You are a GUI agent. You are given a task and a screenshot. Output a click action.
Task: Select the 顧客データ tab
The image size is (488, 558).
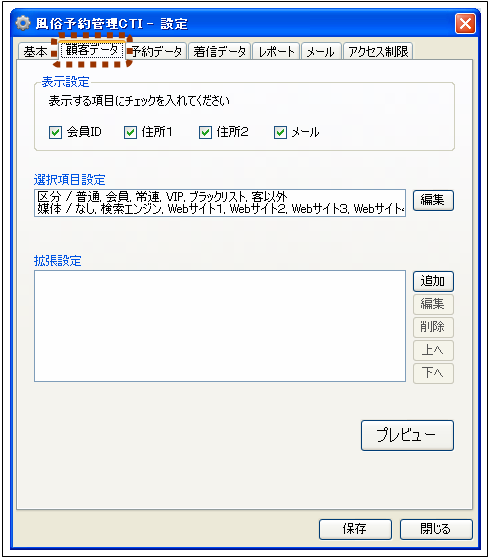pos(92,50)
